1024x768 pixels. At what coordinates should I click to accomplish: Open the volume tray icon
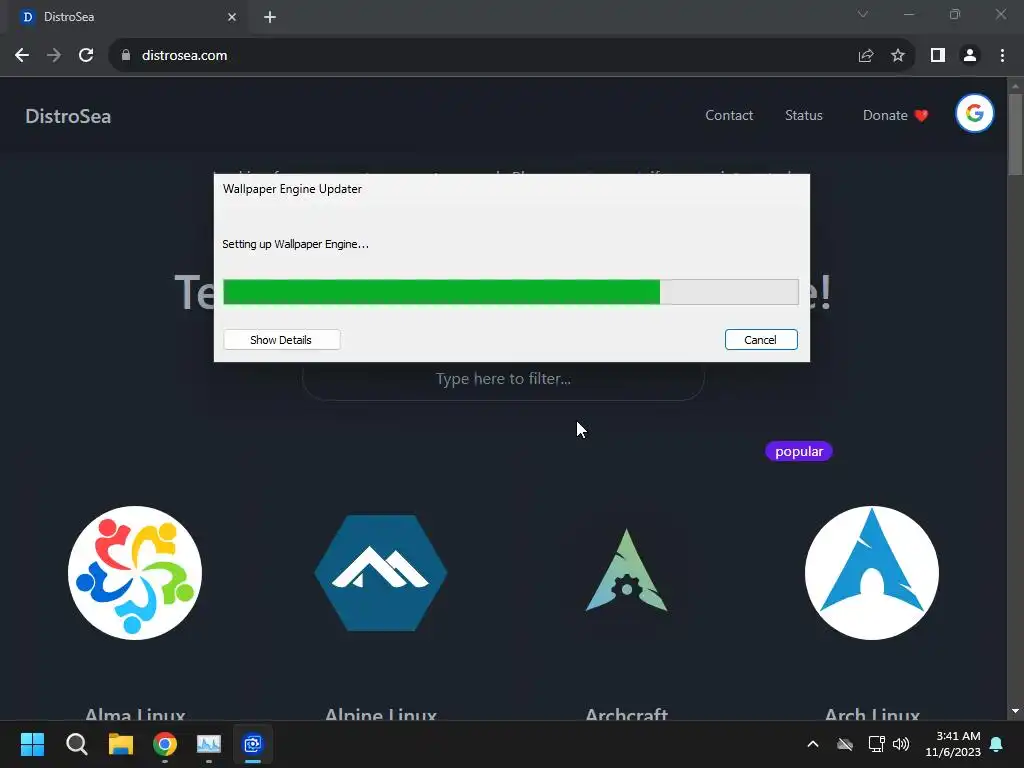[901, 744]
